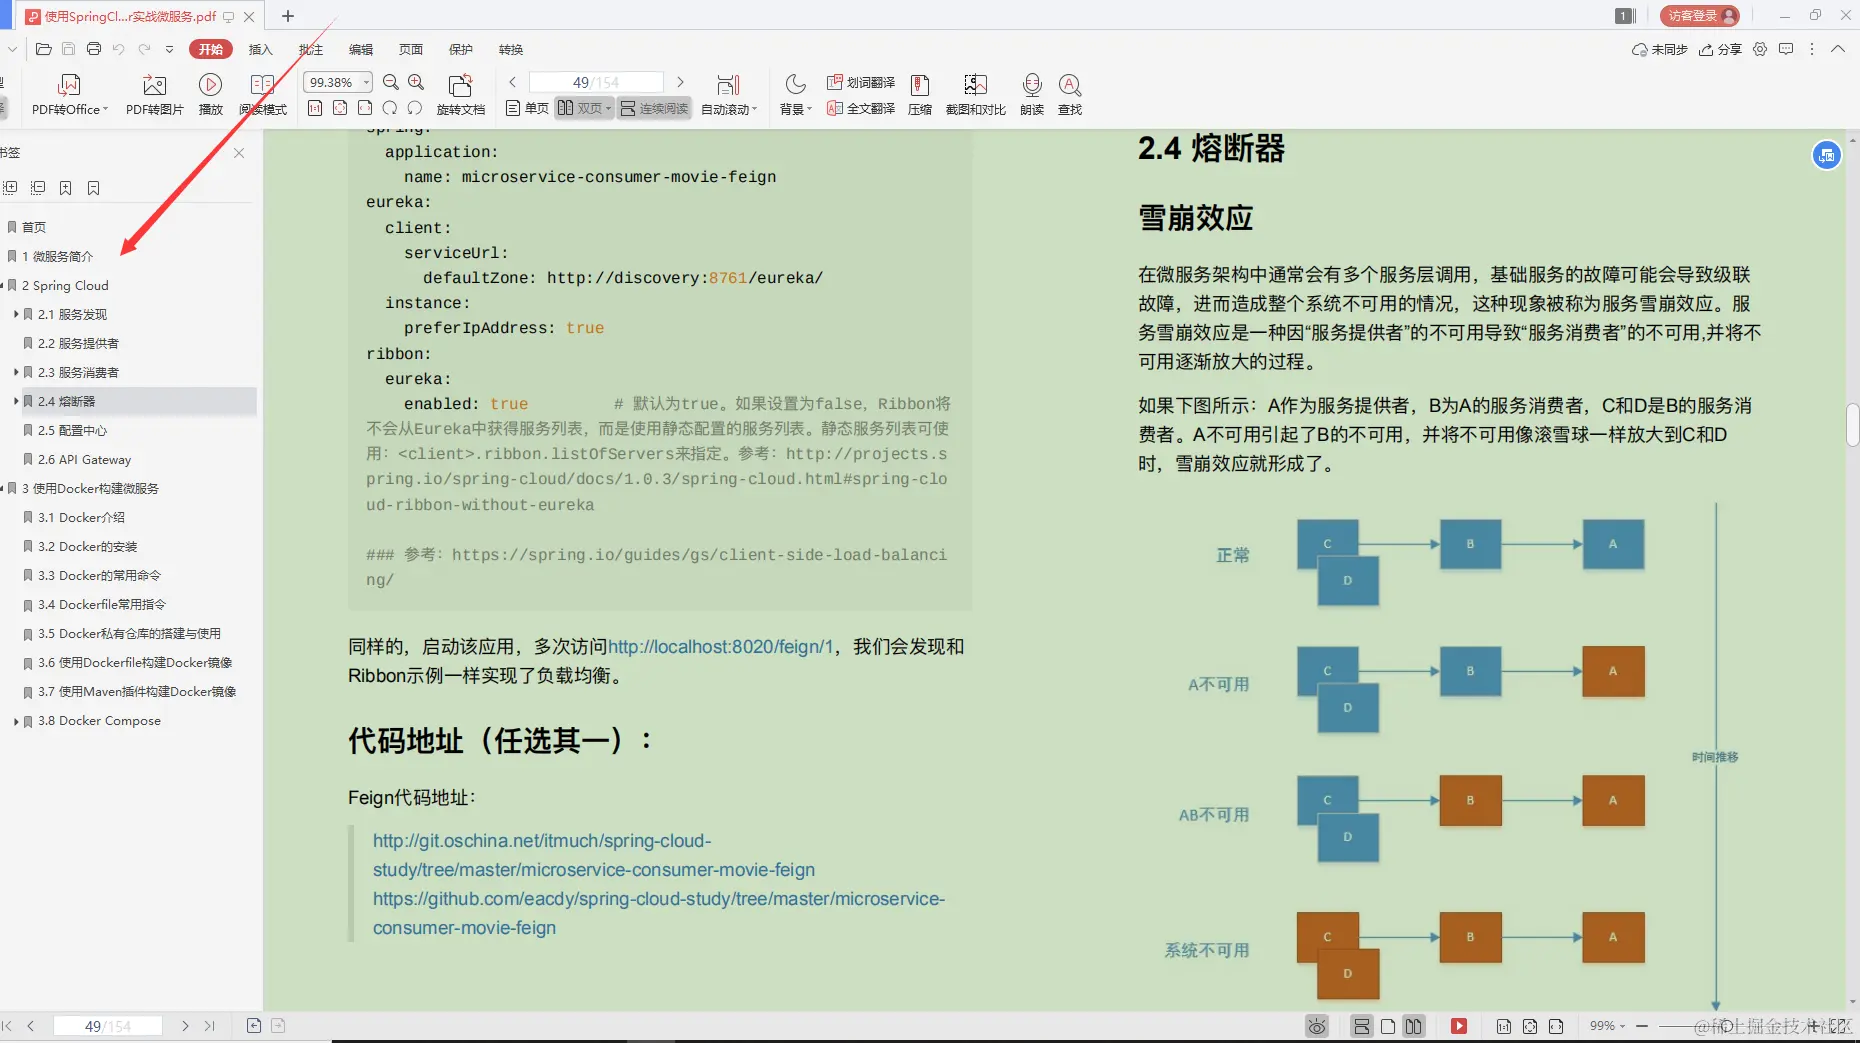Expand the 自动滚动 dropdown
Image resolution: width=1860 pixels, height=1043 pixels.
click(729, 108)
